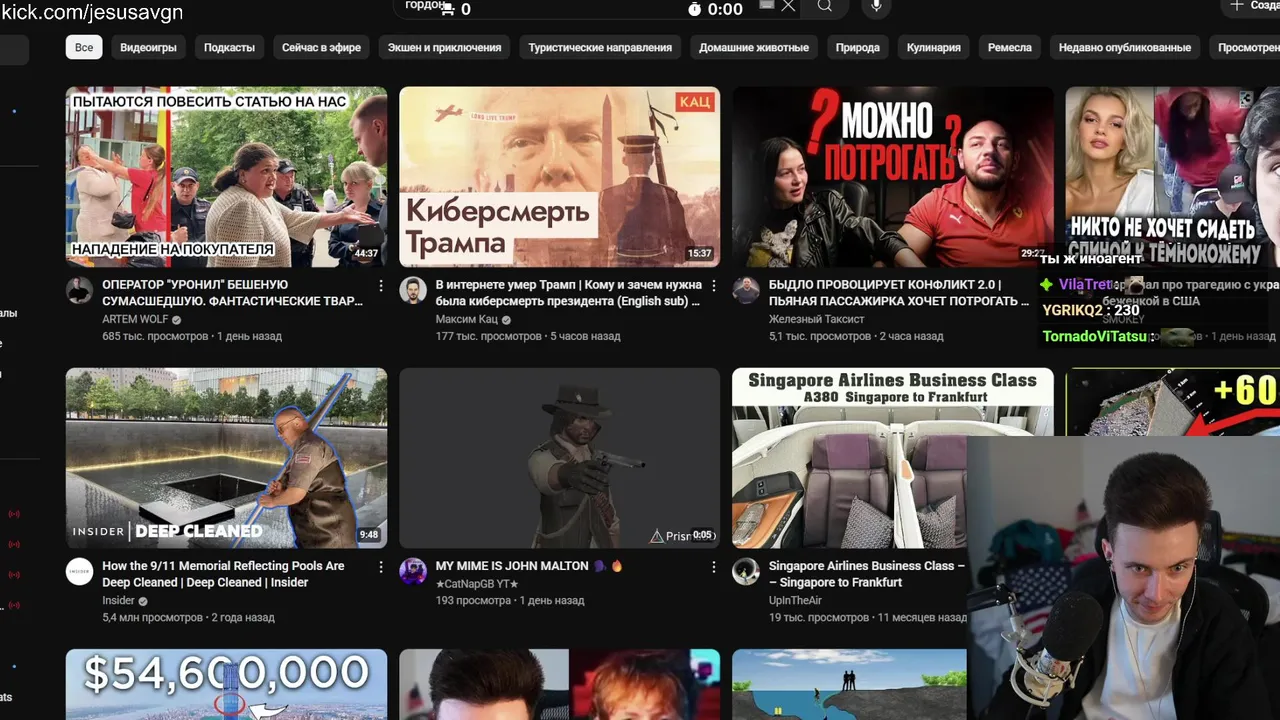The image size is (1280, 720).
Task: Open more options for John Malton video
Action: click(x=713, y=567)
